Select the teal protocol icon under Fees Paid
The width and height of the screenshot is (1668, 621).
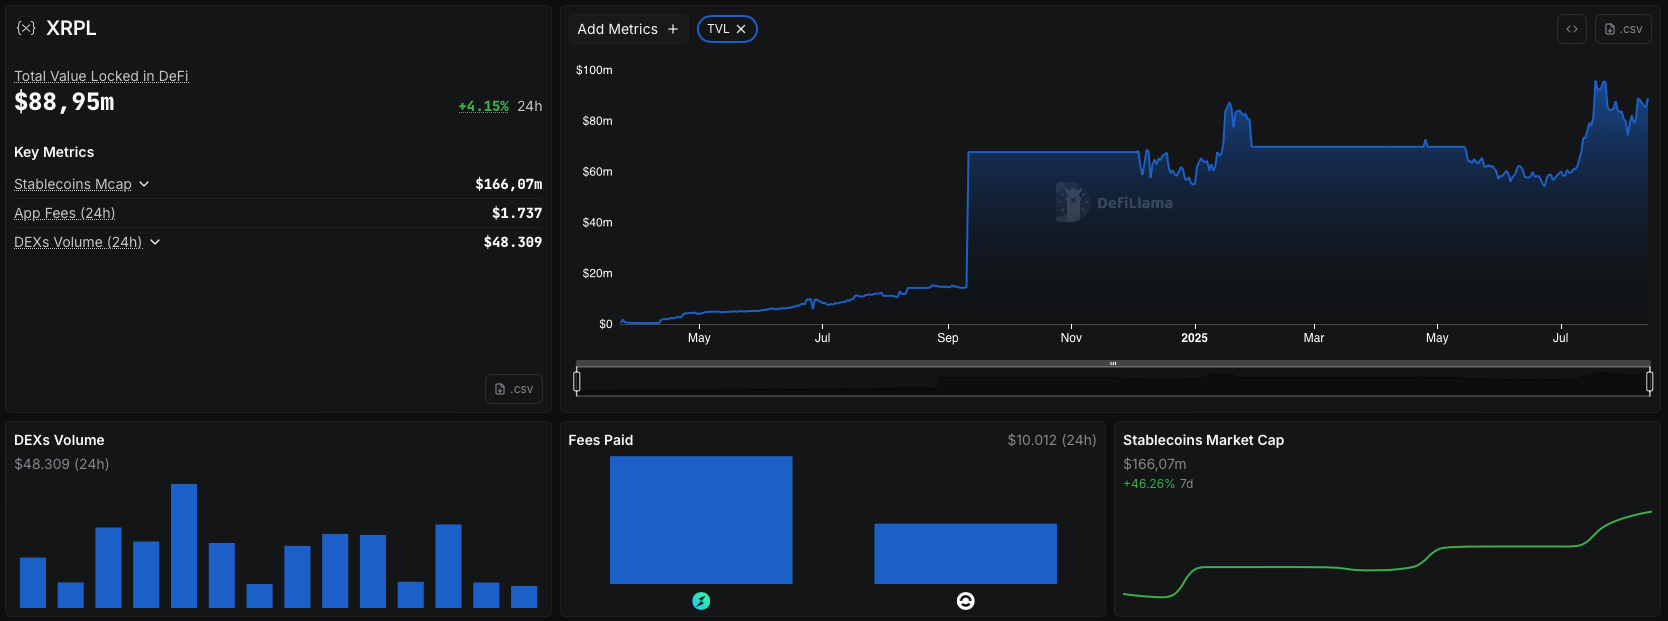pos(701,601)
